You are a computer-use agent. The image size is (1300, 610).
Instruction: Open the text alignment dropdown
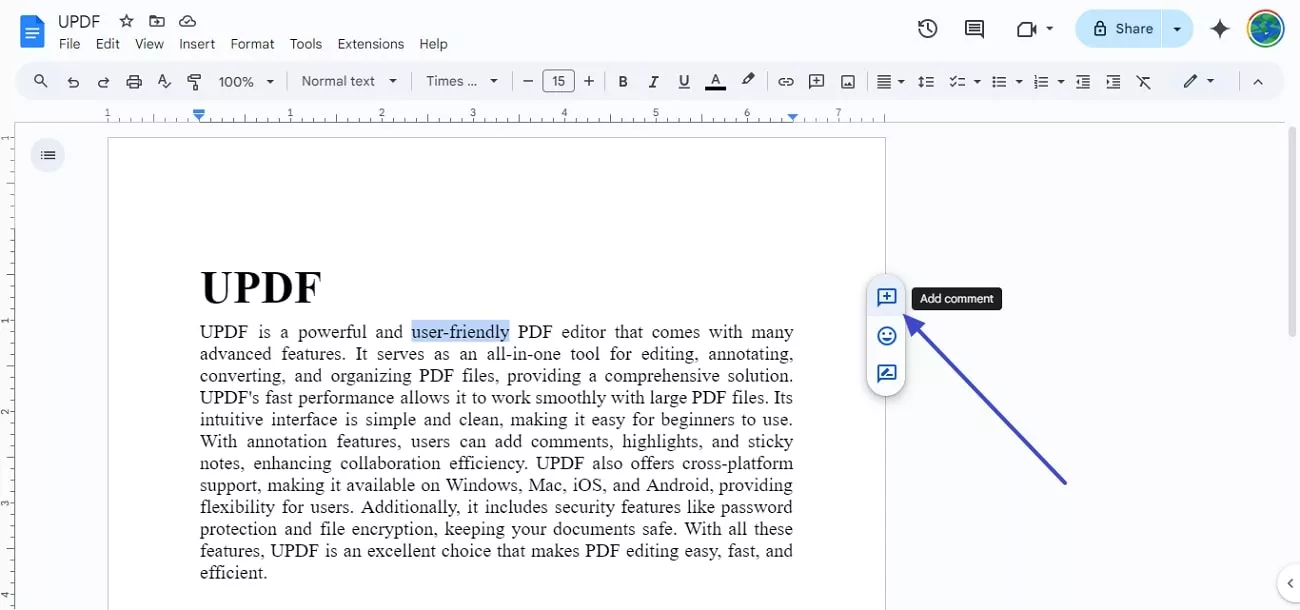click(x=890, y=82)
